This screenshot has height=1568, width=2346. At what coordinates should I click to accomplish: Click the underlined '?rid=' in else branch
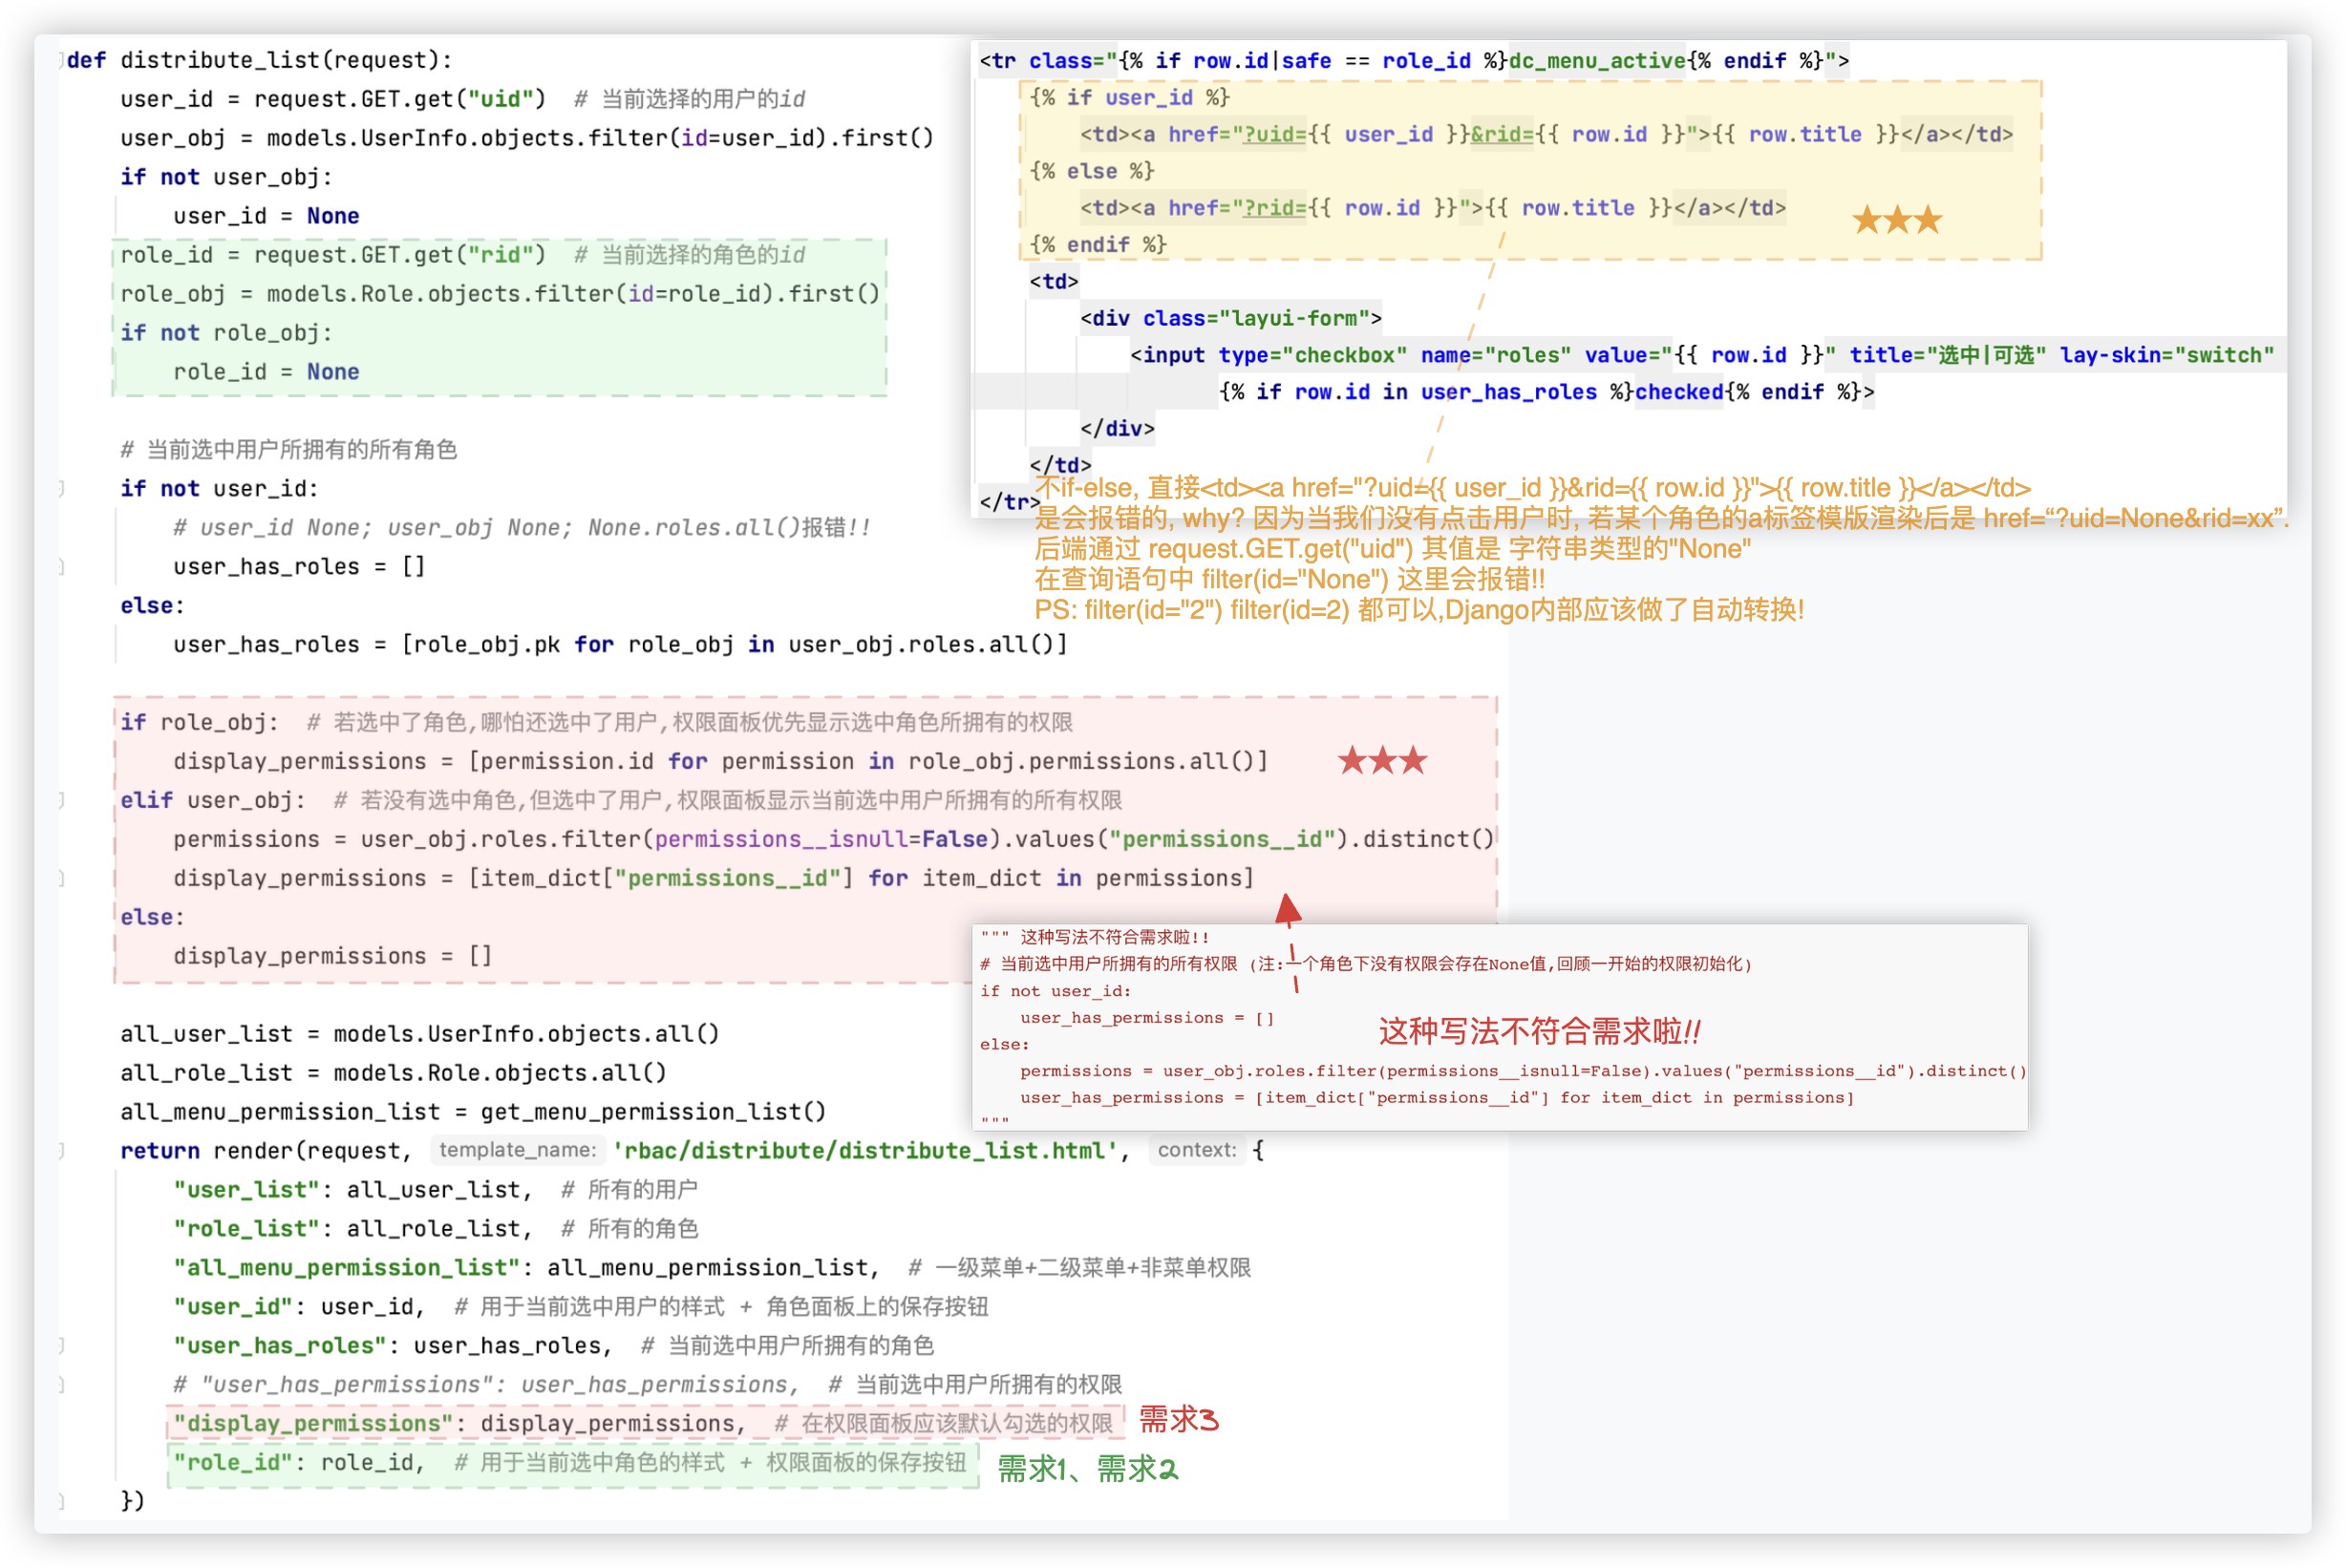[x=1273, y=208]
